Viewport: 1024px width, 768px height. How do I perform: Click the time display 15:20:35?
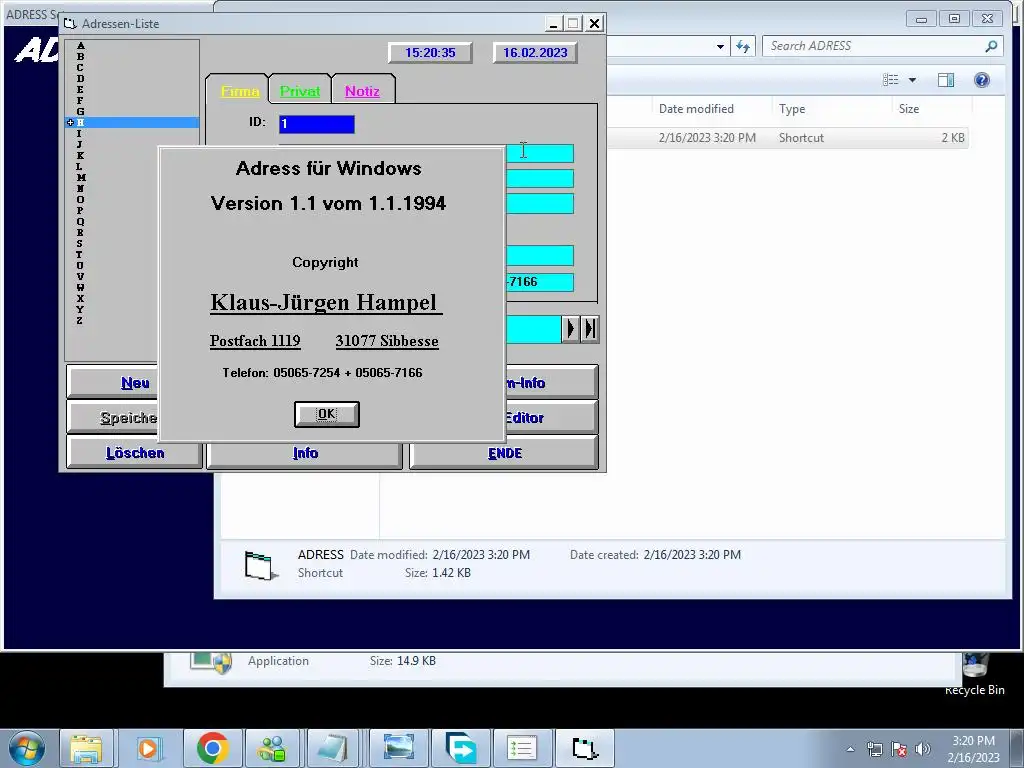(430, 52)
